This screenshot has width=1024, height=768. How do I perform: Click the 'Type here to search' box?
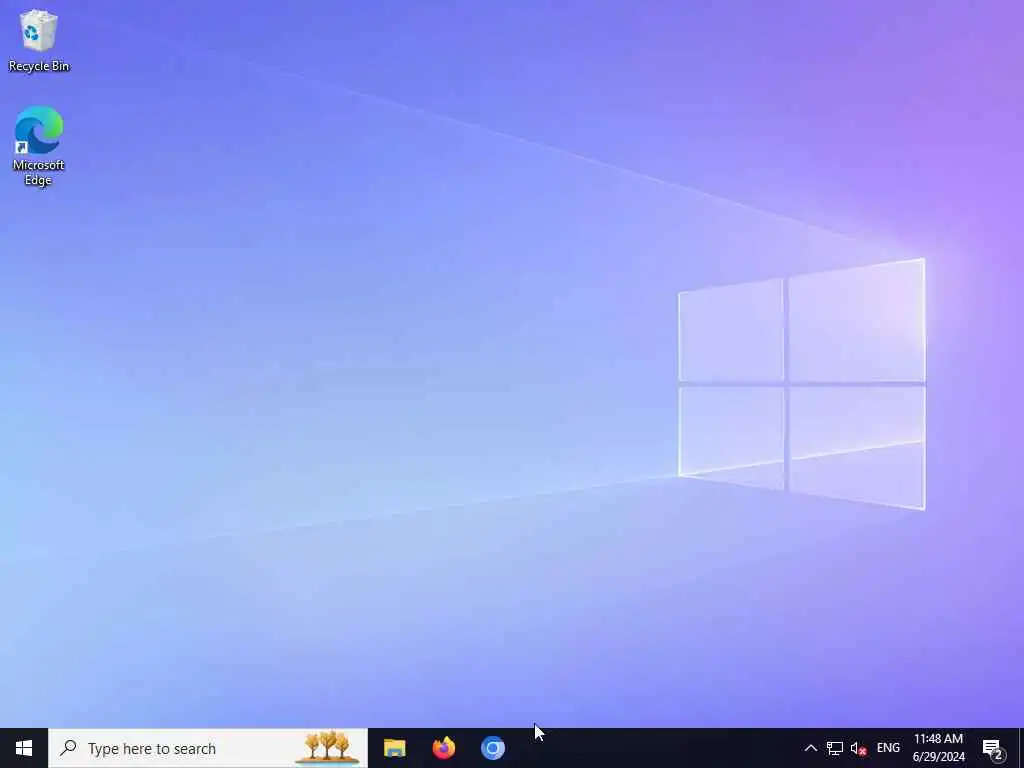pyautogui.click(x=208, y=748)
